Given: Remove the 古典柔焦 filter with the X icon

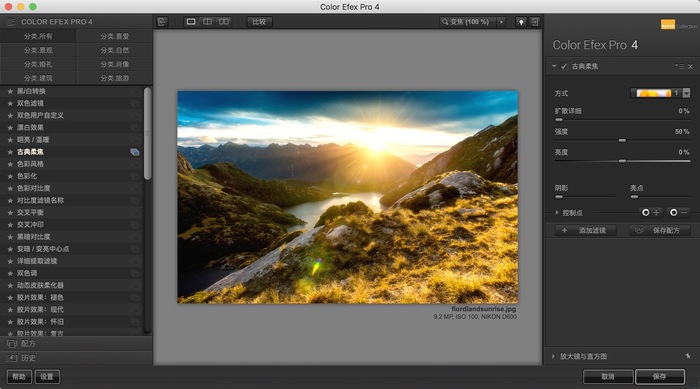Looking at the screenshot, I should (690, 67).
